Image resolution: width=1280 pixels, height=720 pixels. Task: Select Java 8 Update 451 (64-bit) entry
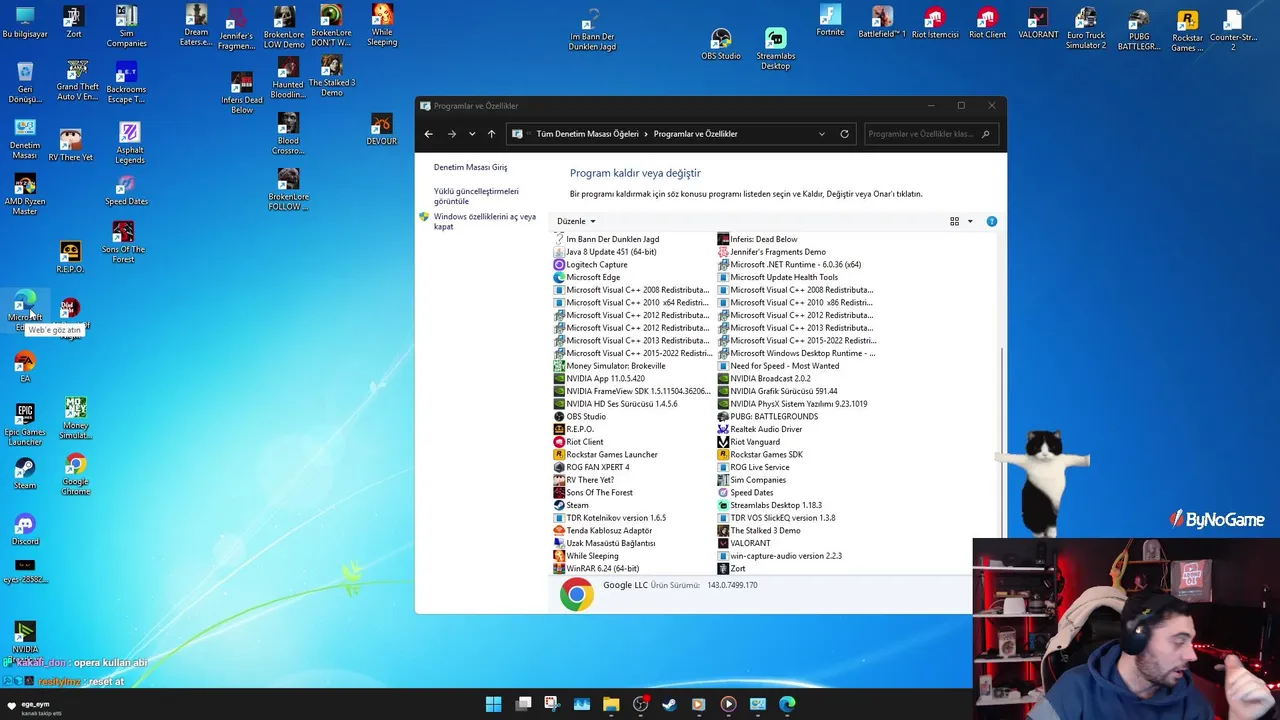[611, 252]
